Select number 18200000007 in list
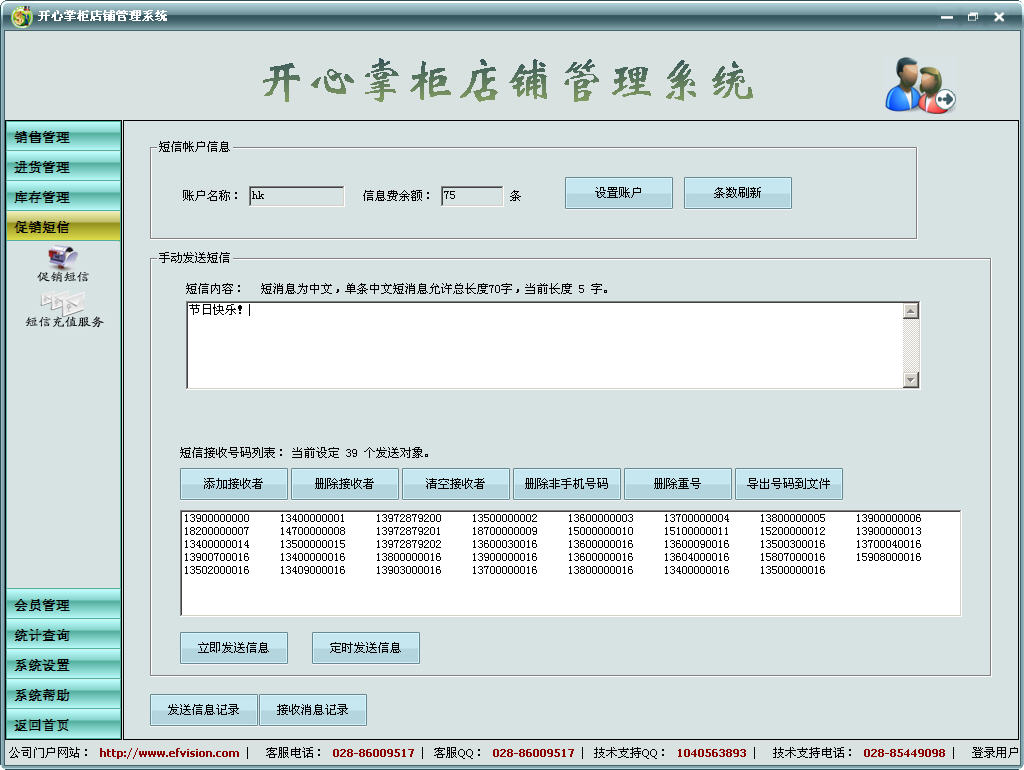Viewport: 1024px width, 770px height. tap(216, 531)
